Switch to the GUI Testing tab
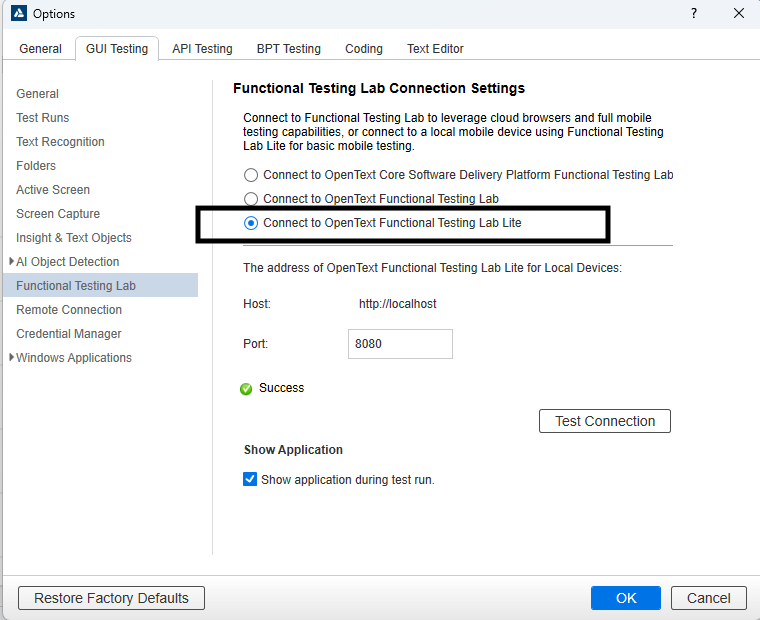760x620 pixels. pos(117,49)
